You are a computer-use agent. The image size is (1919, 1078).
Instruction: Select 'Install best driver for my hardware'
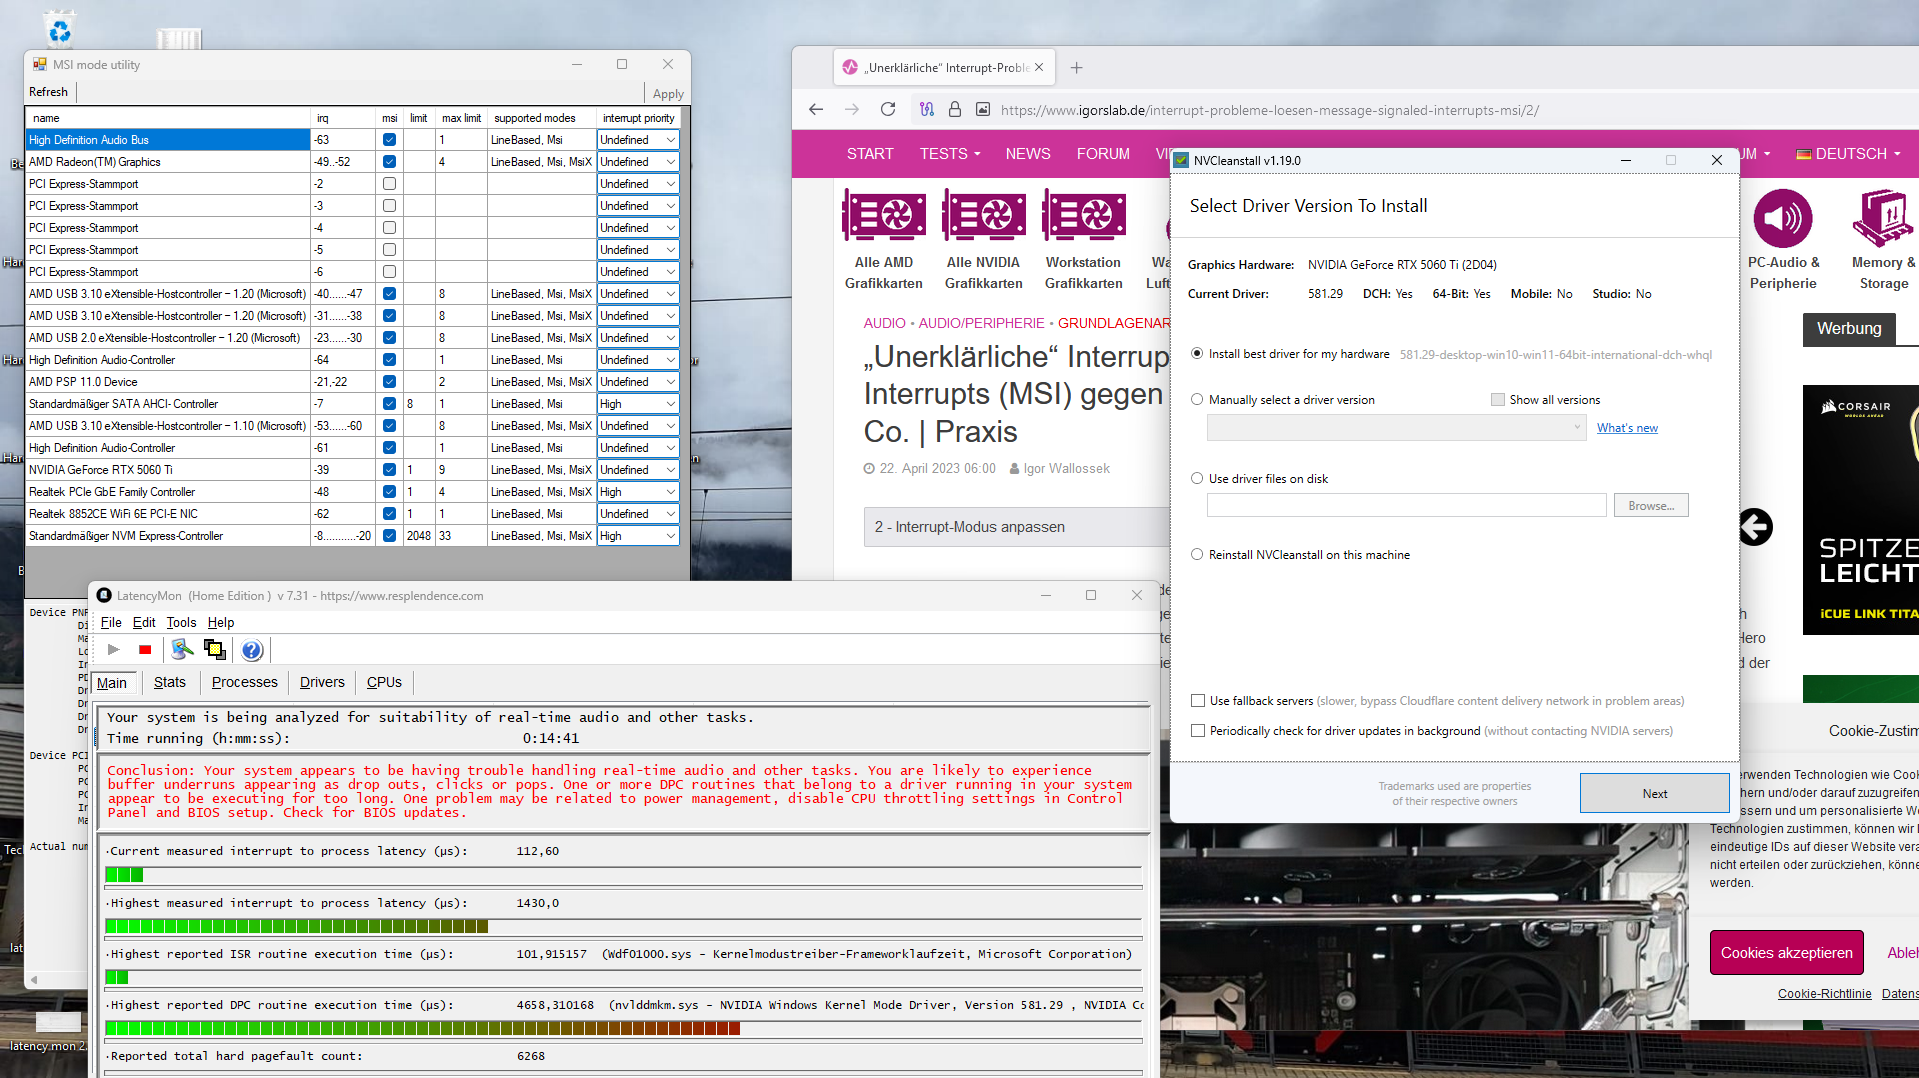click(x=1197, y=354)
